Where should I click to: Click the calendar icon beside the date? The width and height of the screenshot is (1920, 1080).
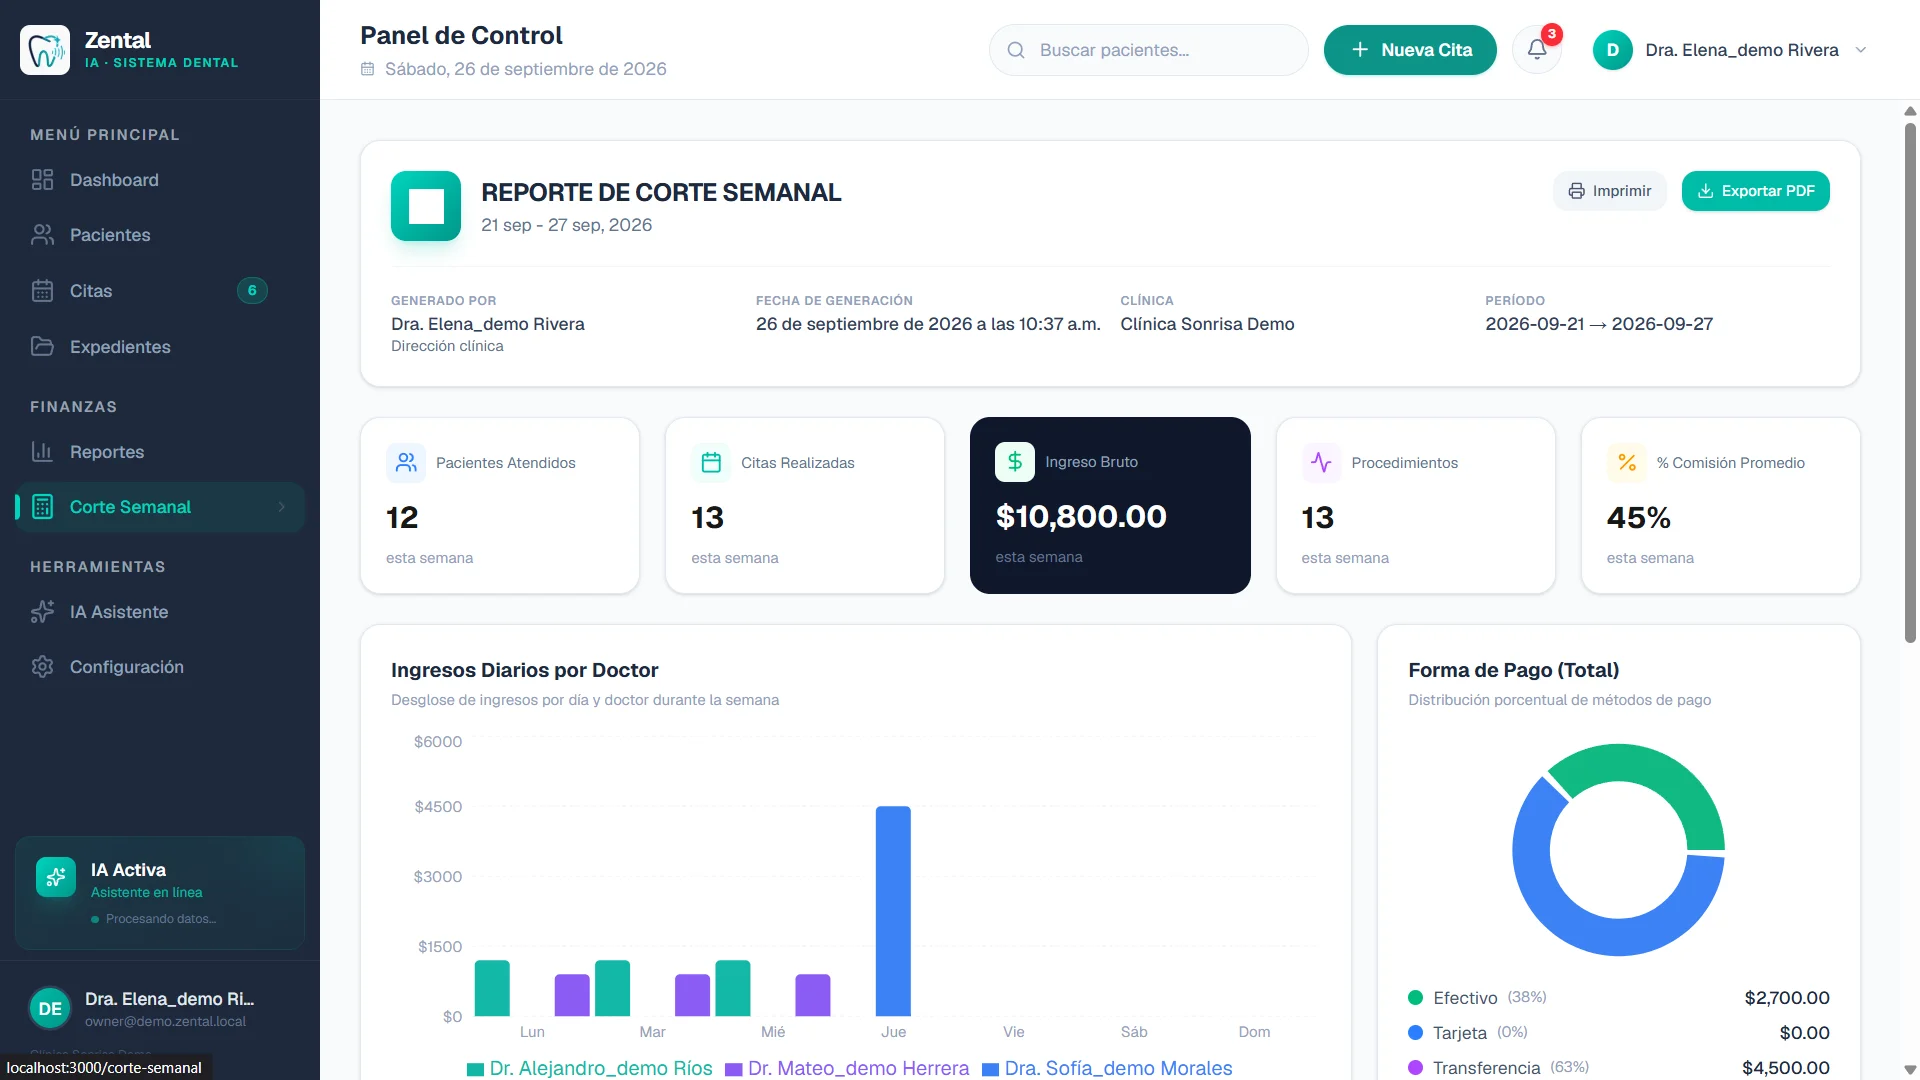pos(368,69)
